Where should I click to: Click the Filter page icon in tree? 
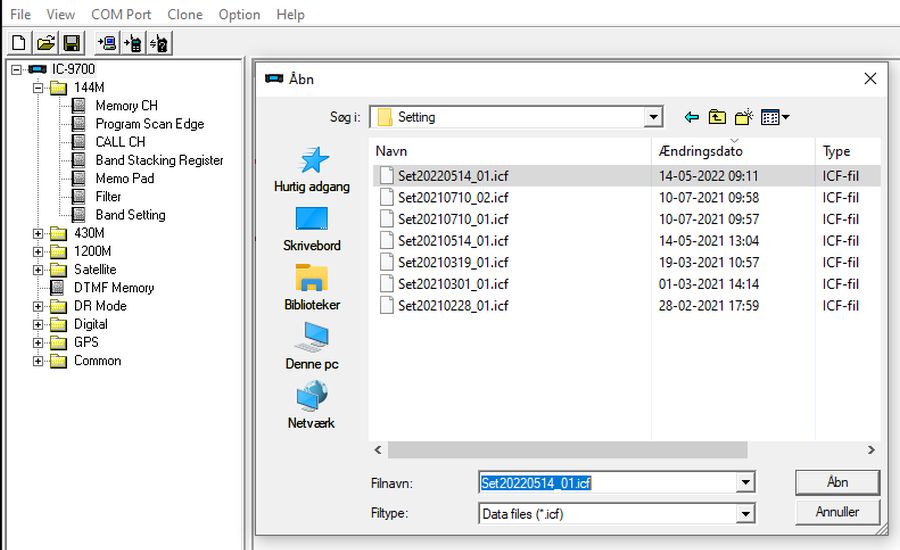[79, 197]
